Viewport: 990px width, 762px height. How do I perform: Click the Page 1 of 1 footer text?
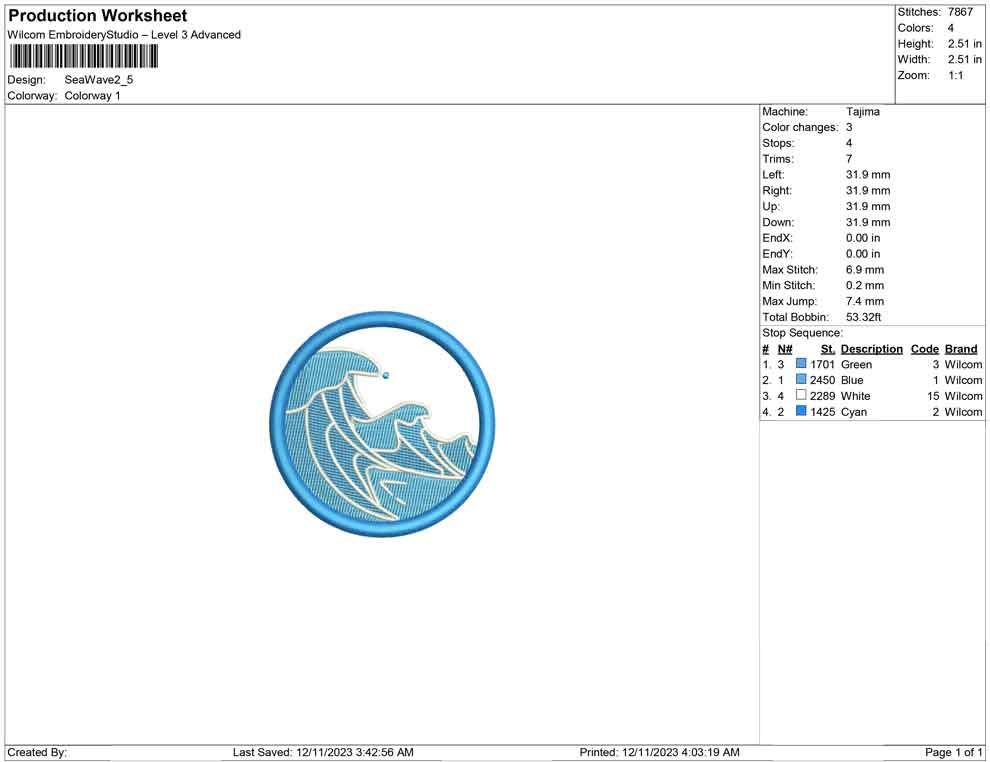953,752
